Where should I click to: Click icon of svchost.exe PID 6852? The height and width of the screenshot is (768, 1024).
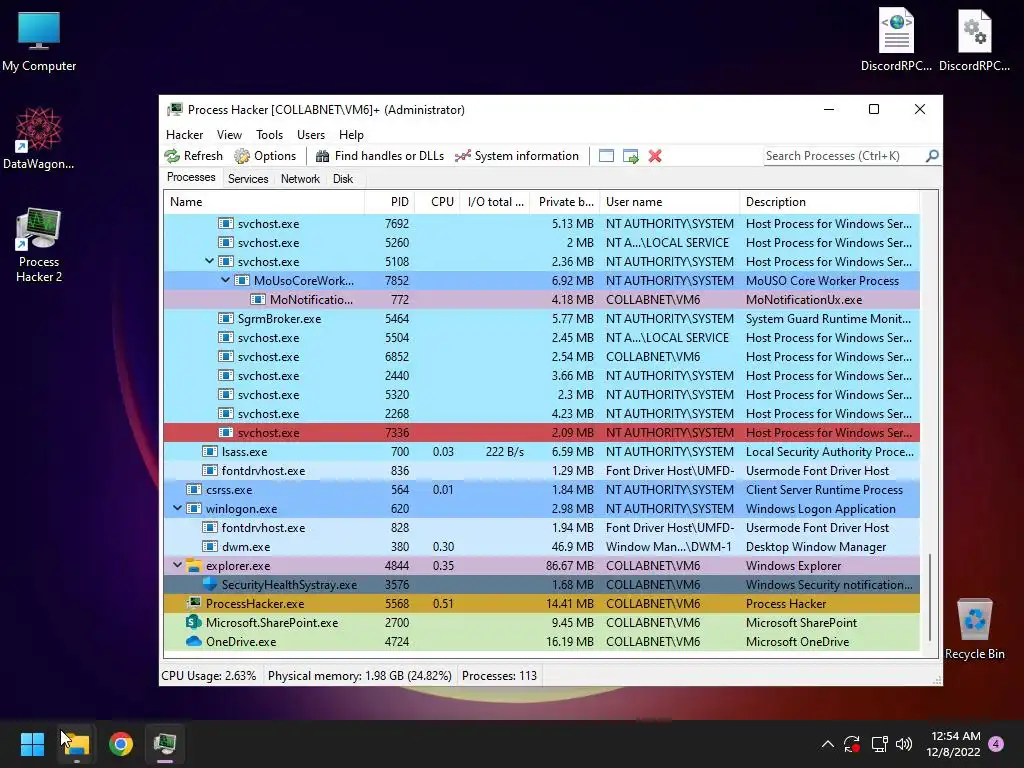(x=226, y=357)
